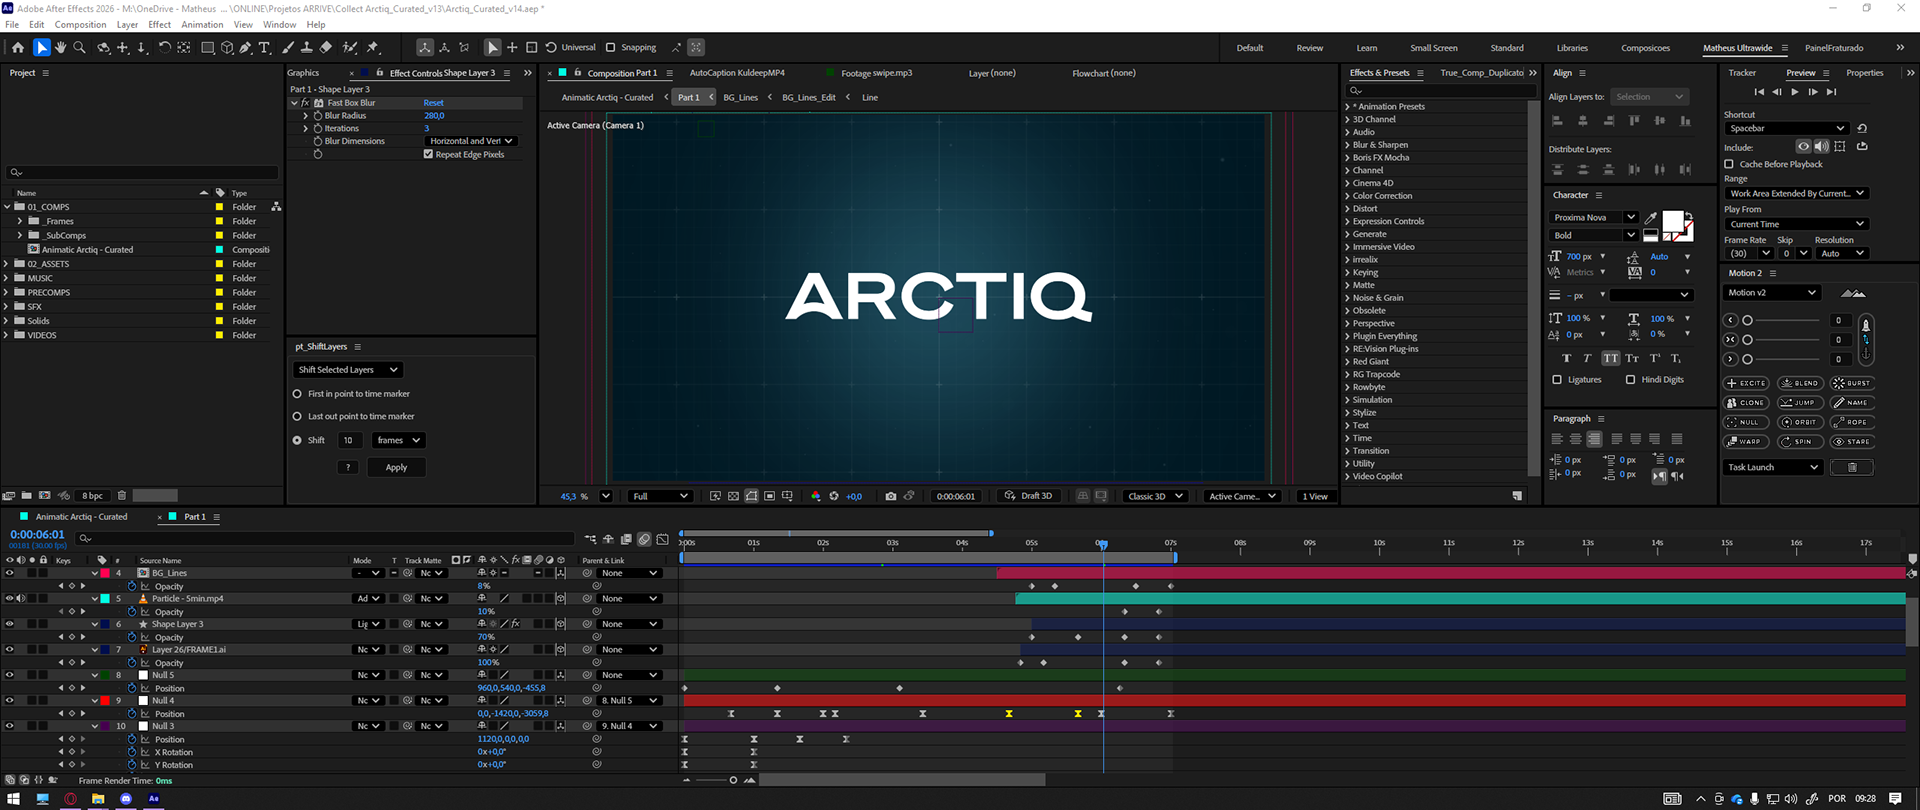Select the Clone Stamp tool
Viewport: 1920px width, 810px height.
(x=306, y=47)
